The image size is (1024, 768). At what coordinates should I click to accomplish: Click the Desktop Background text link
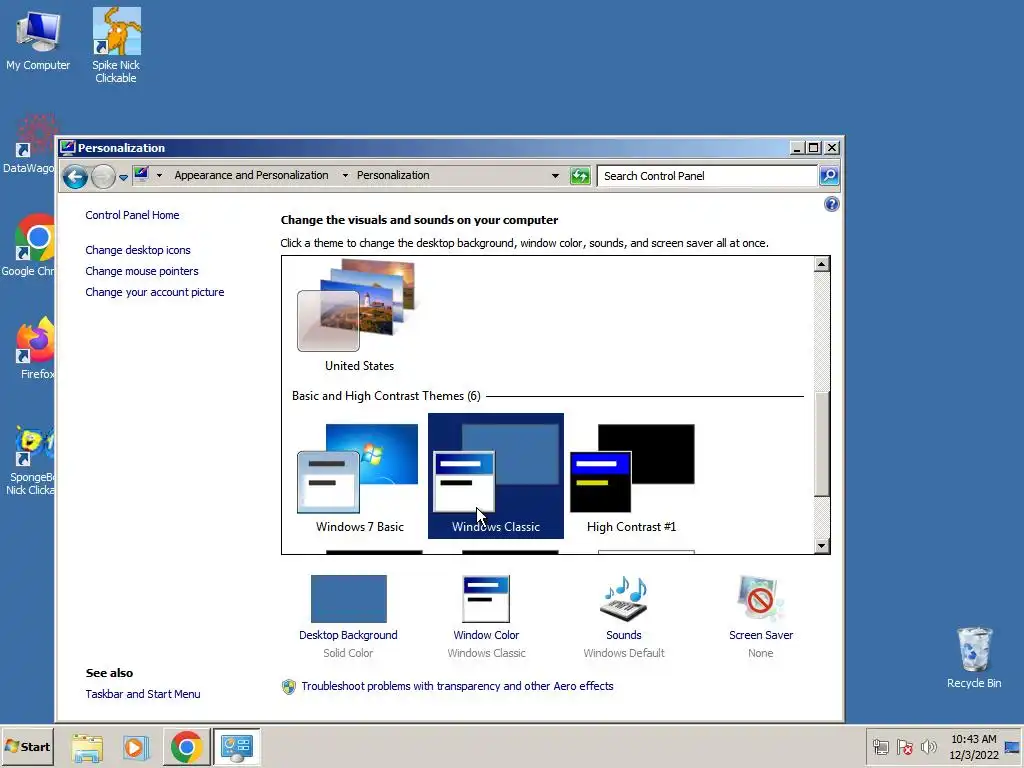(x=348, y=635)
